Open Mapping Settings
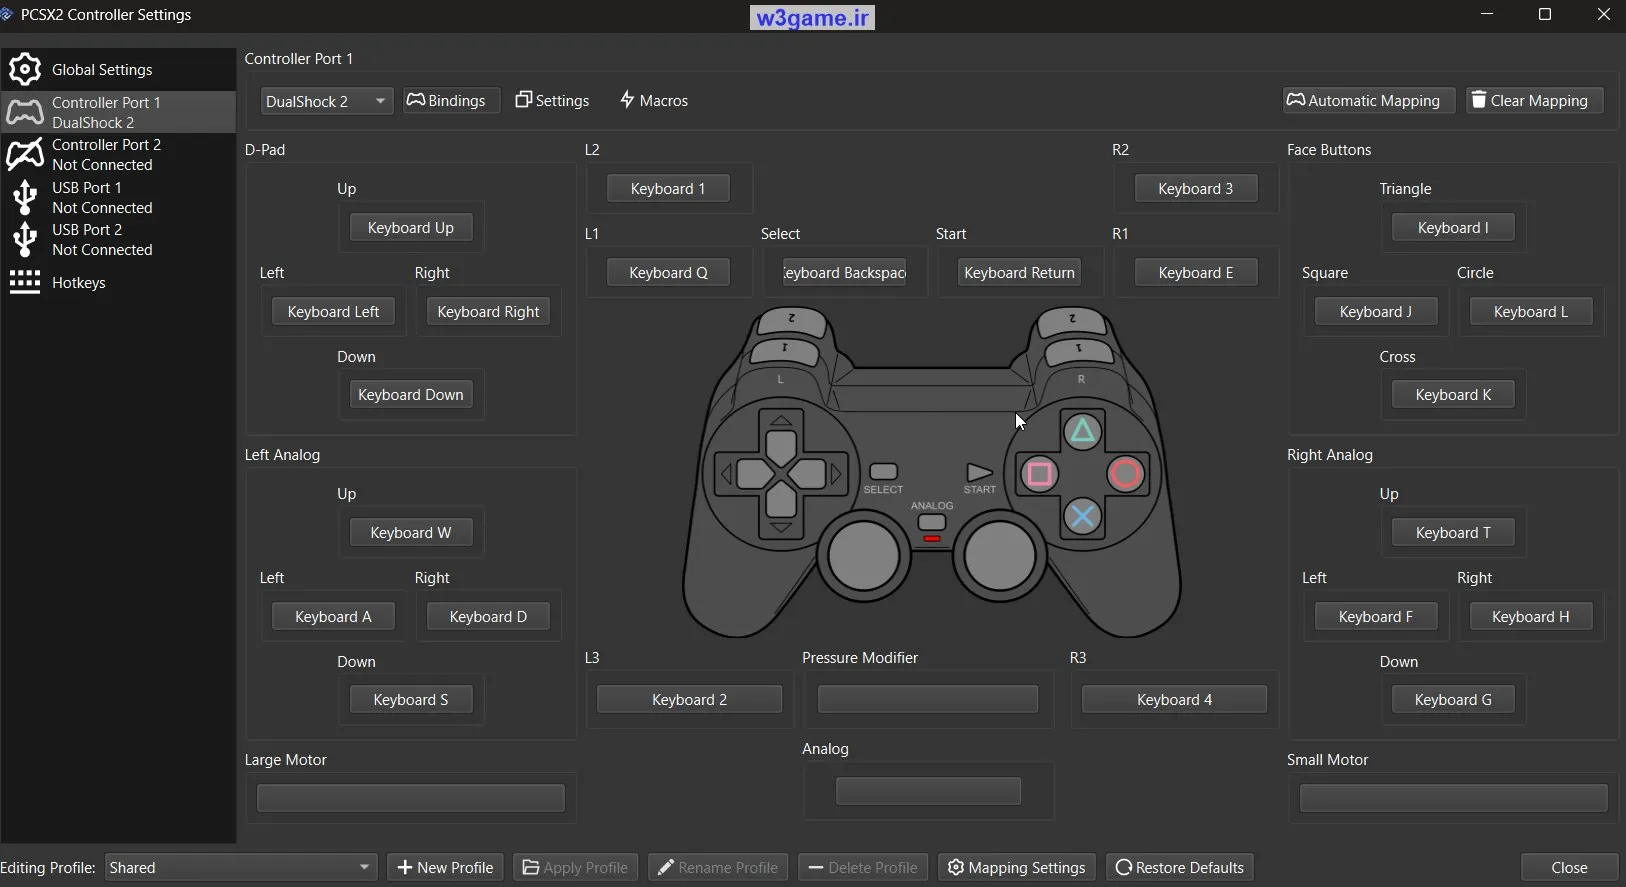 pos(1017,867)
